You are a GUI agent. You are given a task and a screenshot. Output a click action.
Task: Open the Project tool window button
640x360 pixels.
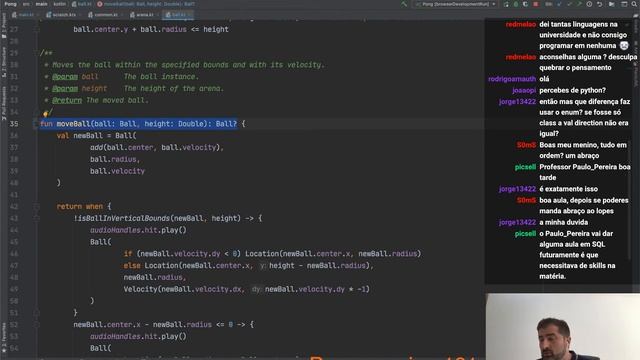[x=4, y=25]
